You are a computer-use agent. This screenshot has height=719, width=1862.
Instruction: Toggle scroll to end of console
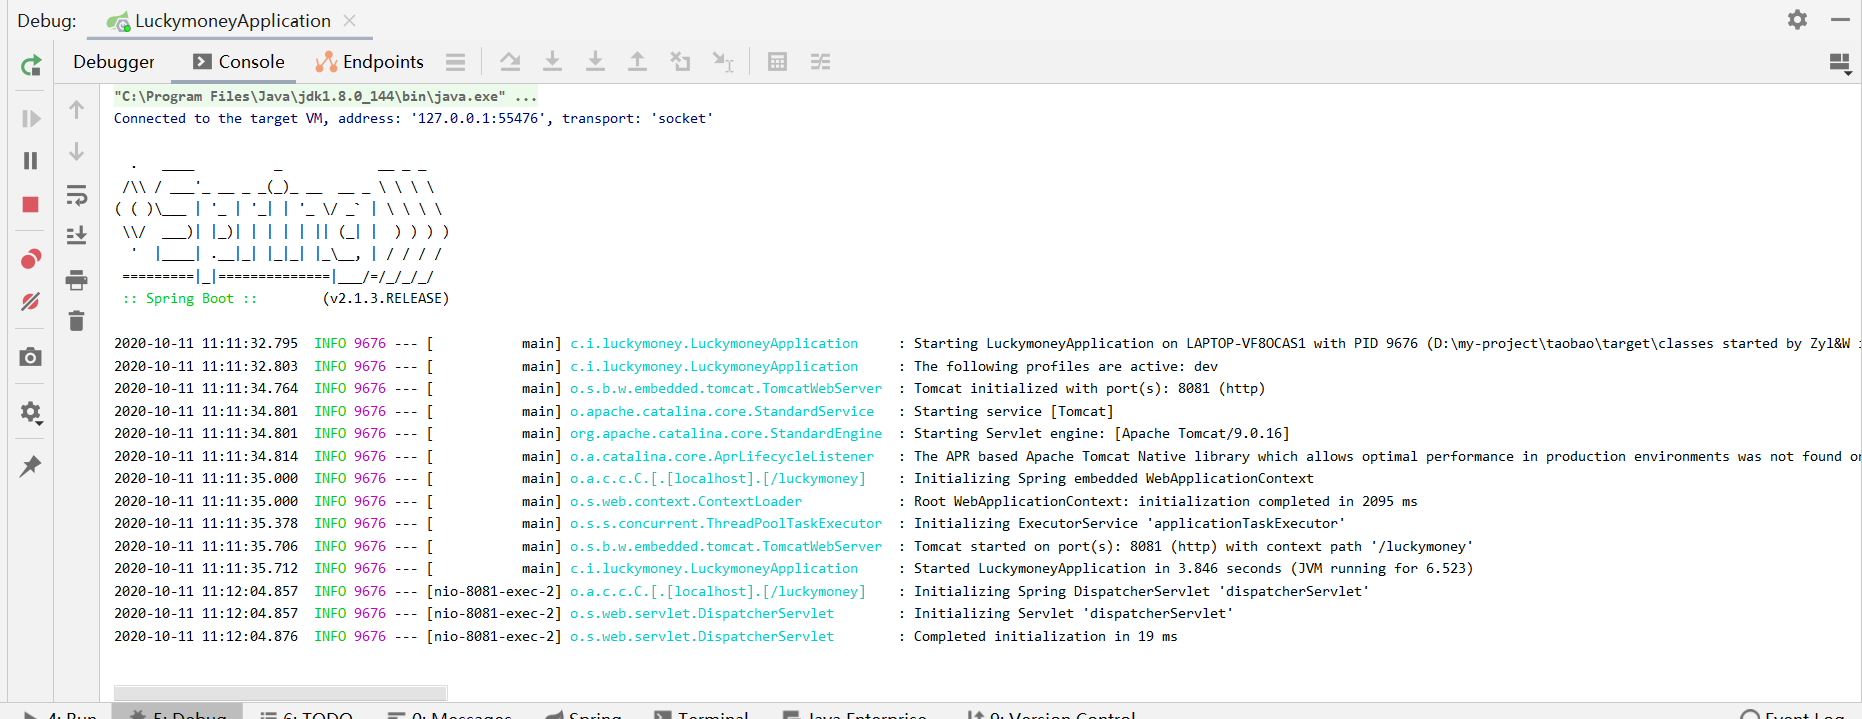click(77, 236)
